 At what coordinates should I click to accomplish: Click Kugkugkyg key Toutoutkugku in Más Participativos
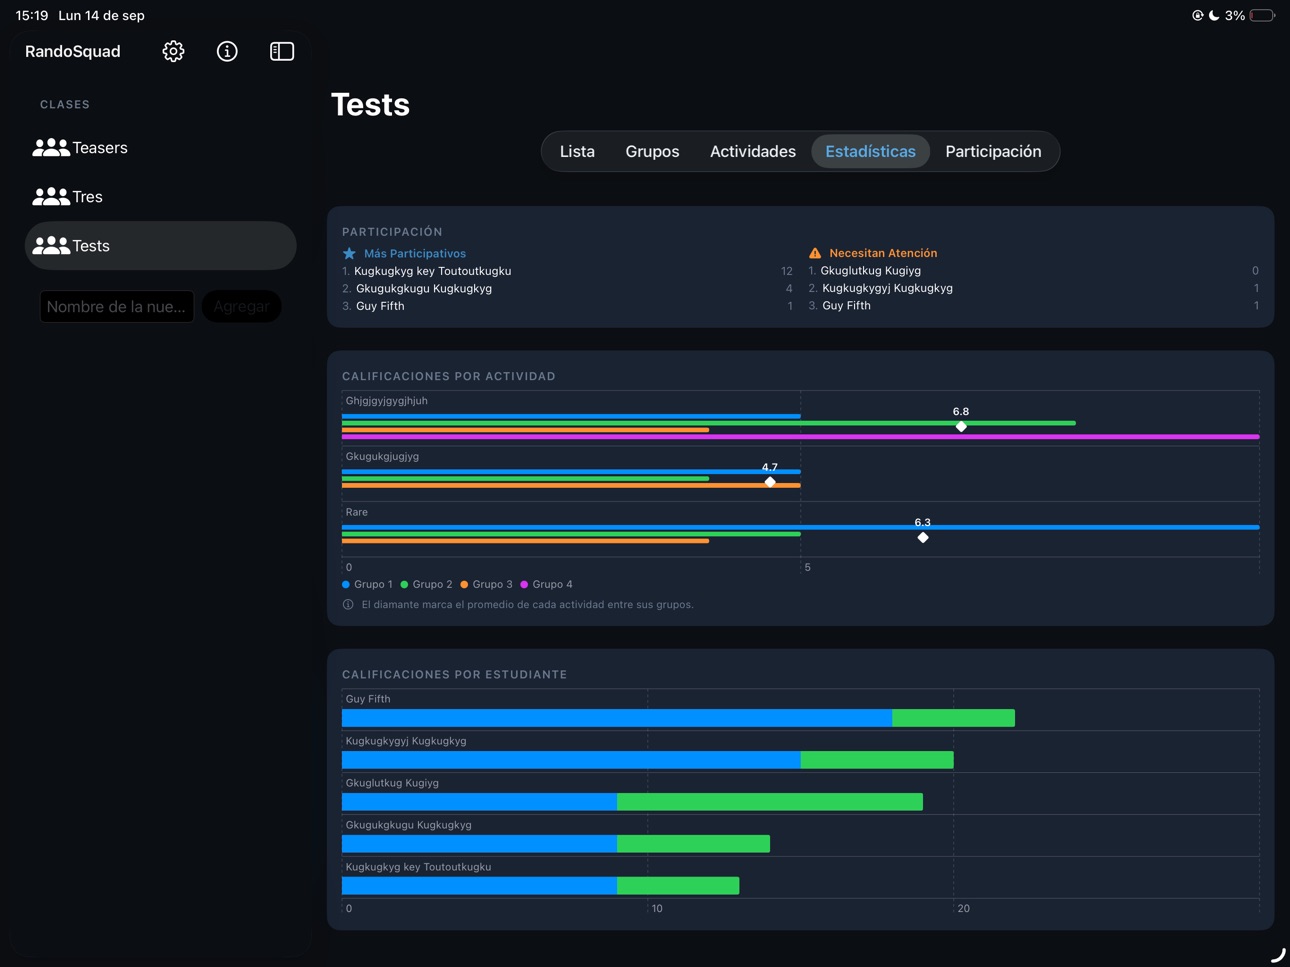(x=432, y=271)
